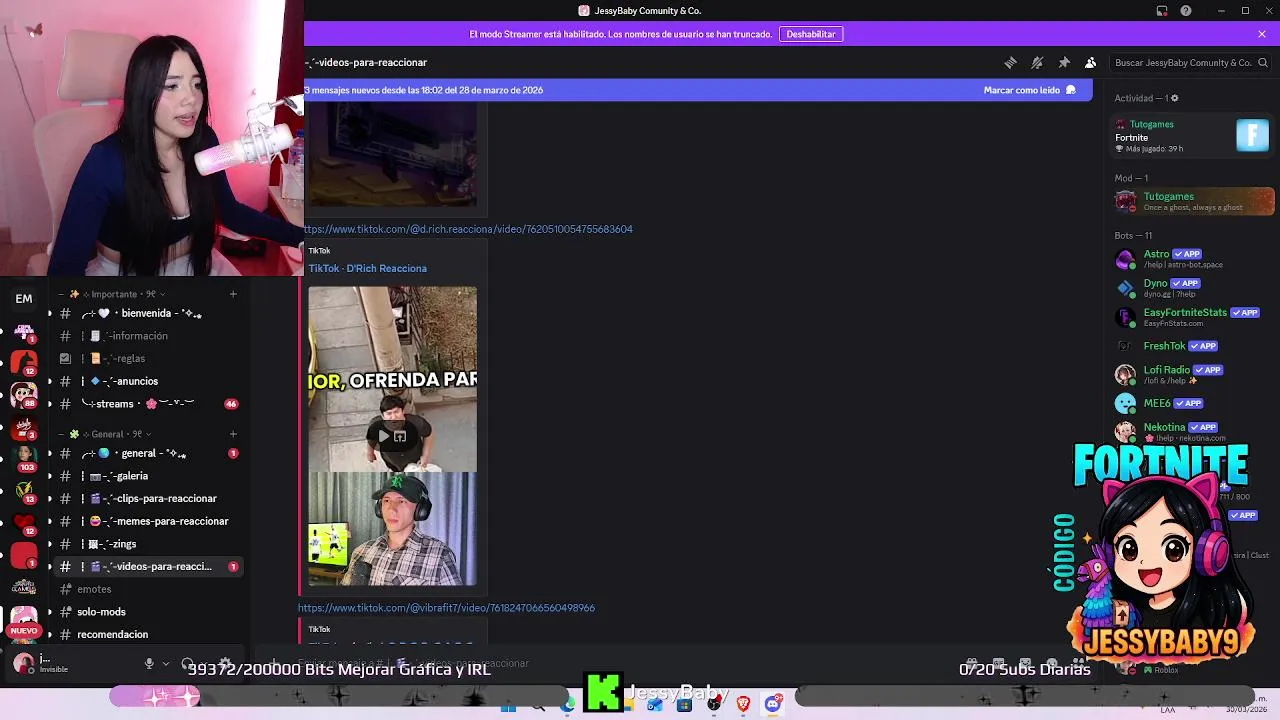
Task: Open the Actividad settings gear icon
Action: (x=1175, y=98)
